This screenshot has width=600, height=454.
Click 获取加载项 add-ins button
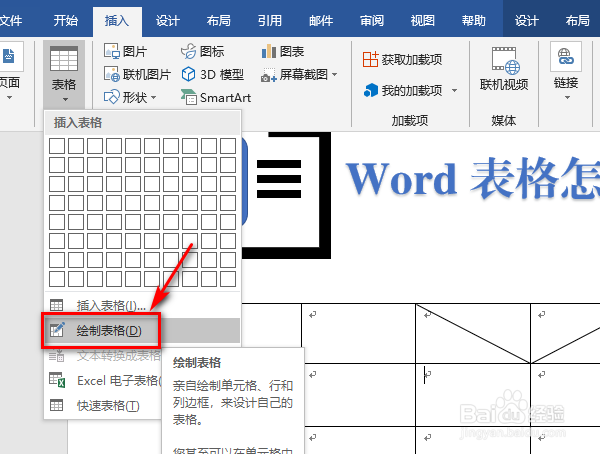point(403,59)
